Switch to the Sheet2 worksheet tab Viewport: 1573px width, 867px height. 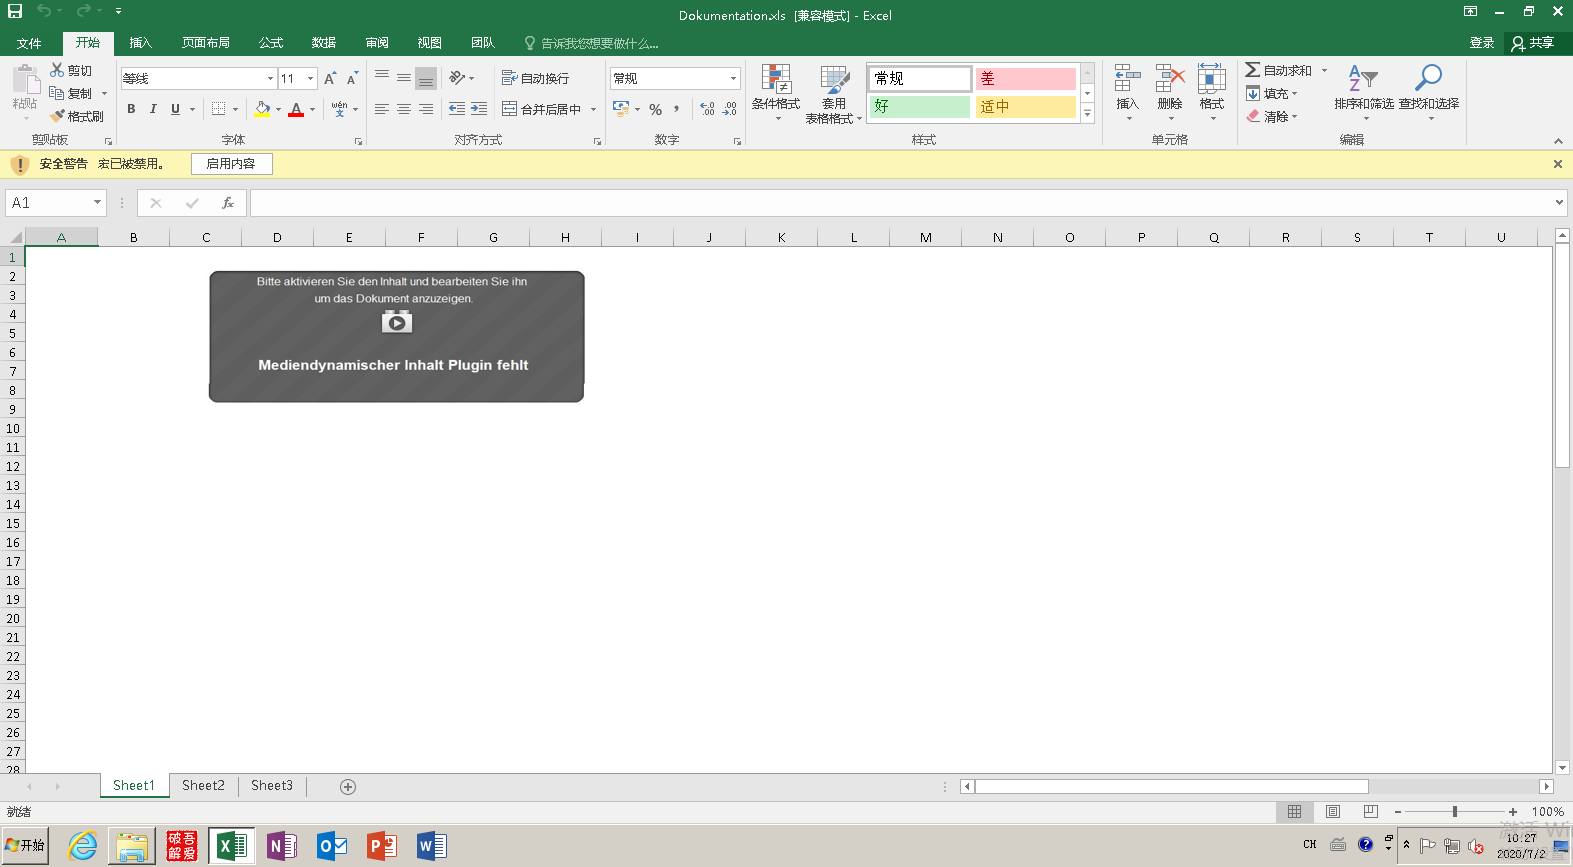point(203,786)
